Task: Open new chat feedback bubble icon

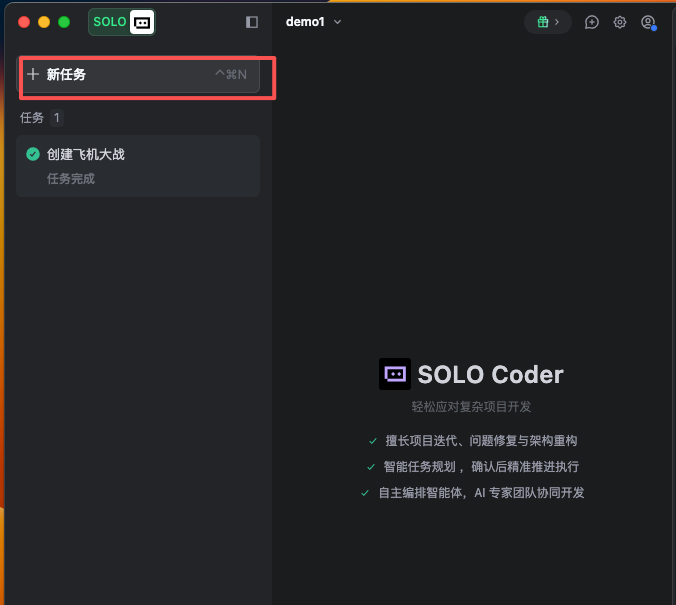Action: 592,22
